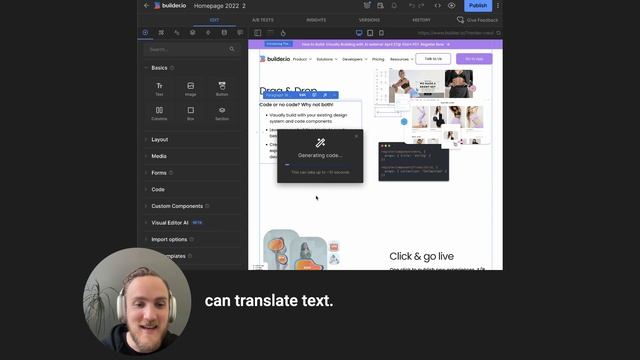Screen dimensions: 640x360
Task: Collapse the Basics section
Action: pyautogui.click(x=159, y=68)
